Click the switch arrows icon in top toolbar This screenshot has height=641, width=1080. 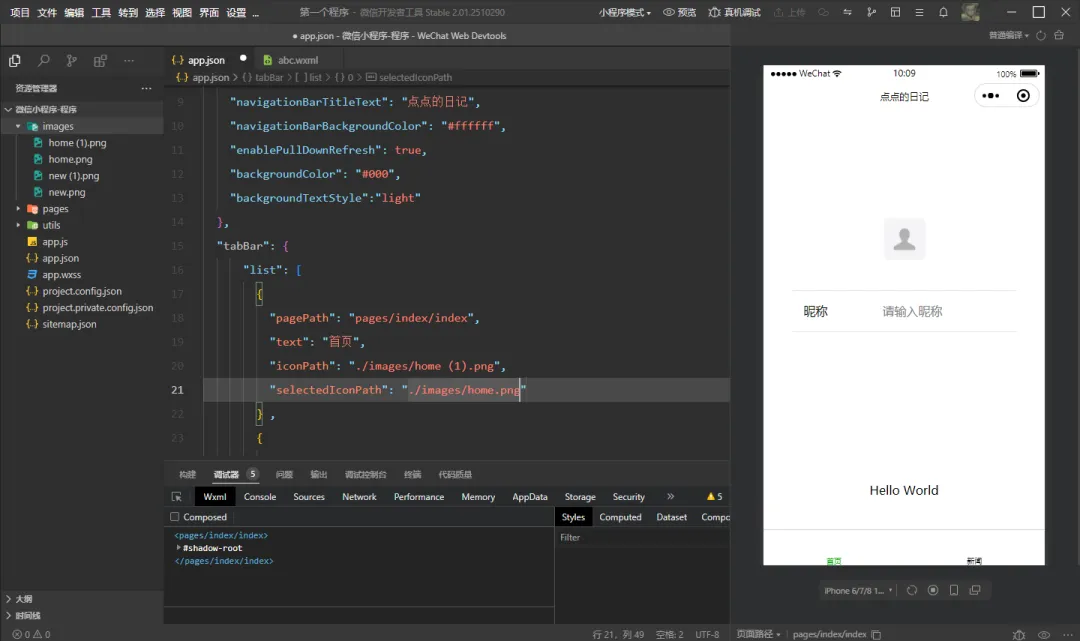click(847, 12)
